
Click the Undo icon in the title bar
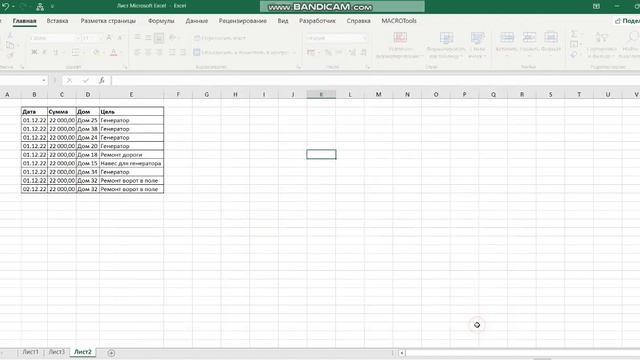click(5, 7)
